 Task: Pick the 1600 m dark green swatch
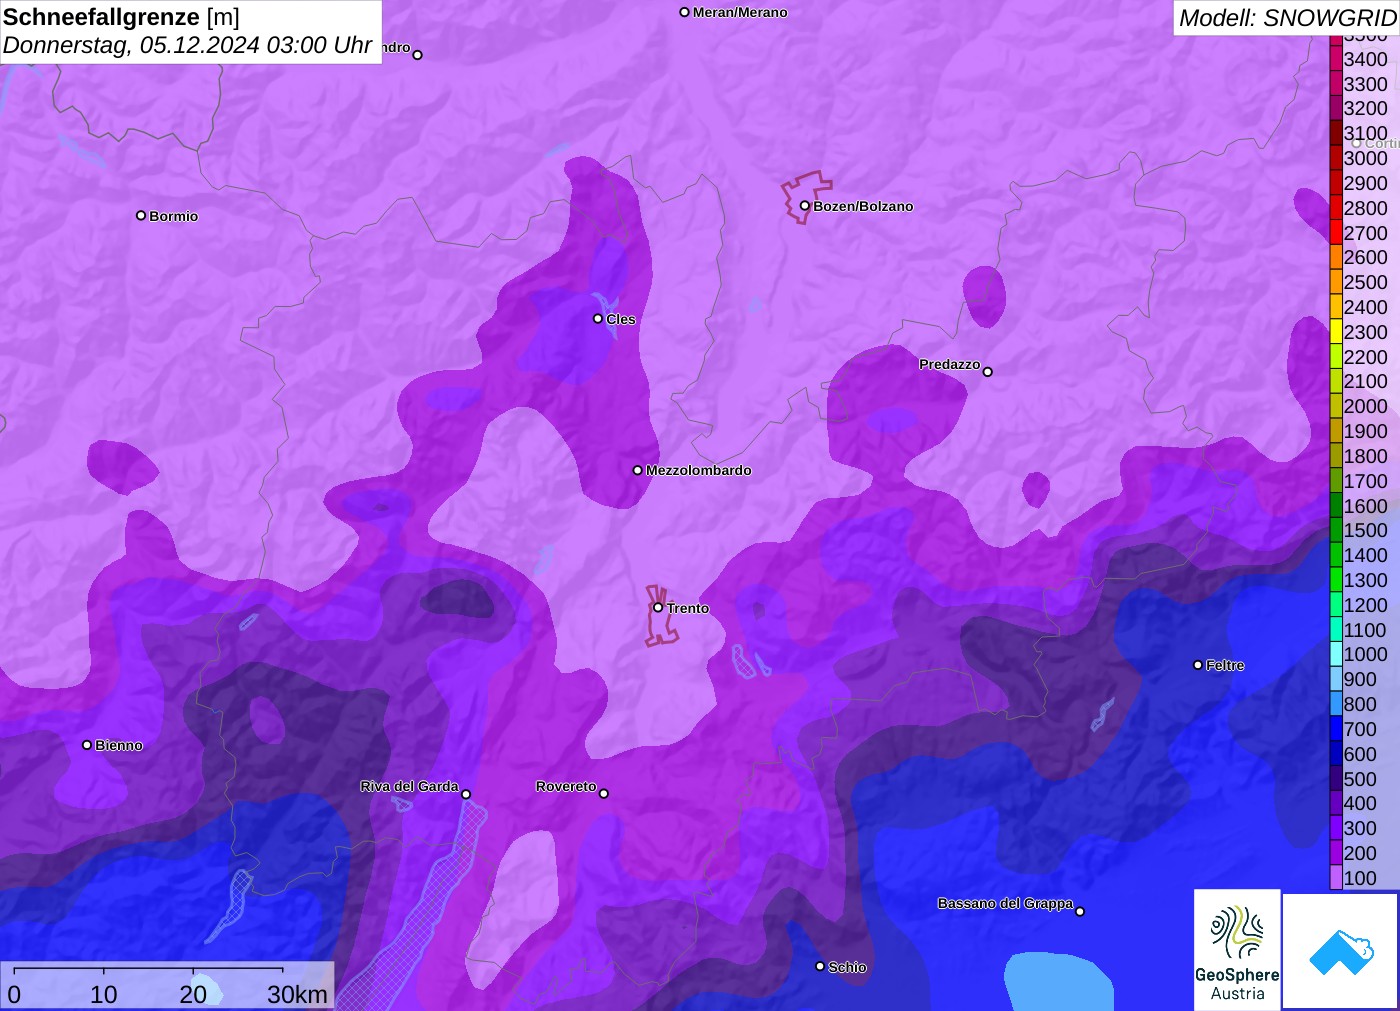click(1336, 506)
